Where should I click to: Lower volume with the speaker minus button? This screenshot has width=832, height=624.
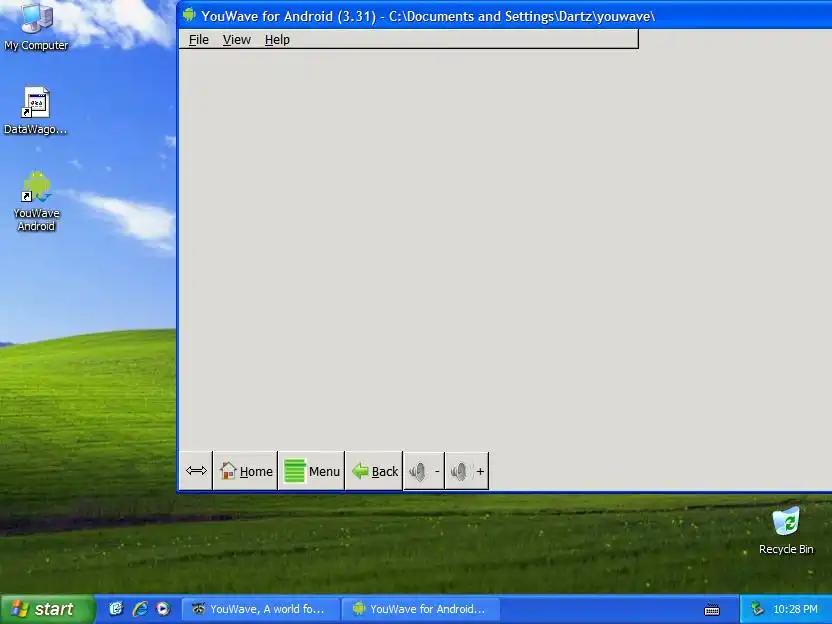coord(424,471)
